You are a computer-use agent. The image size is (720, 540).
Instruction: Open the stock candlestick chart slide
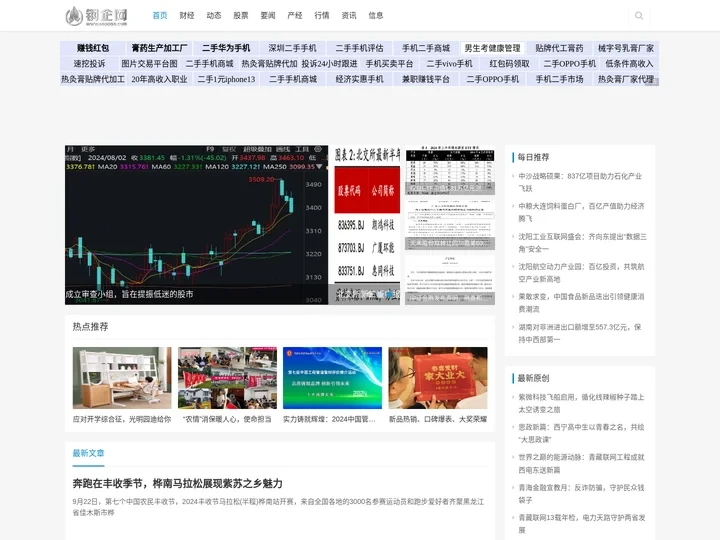197,225
